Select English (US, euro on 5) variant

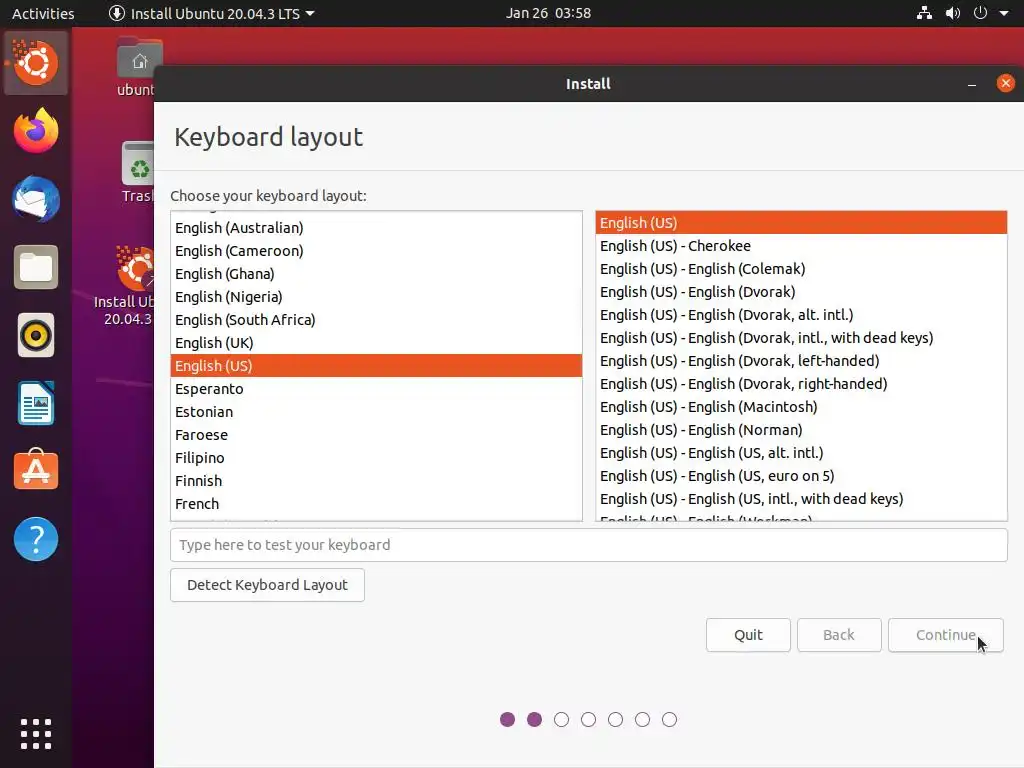(801, 475)
